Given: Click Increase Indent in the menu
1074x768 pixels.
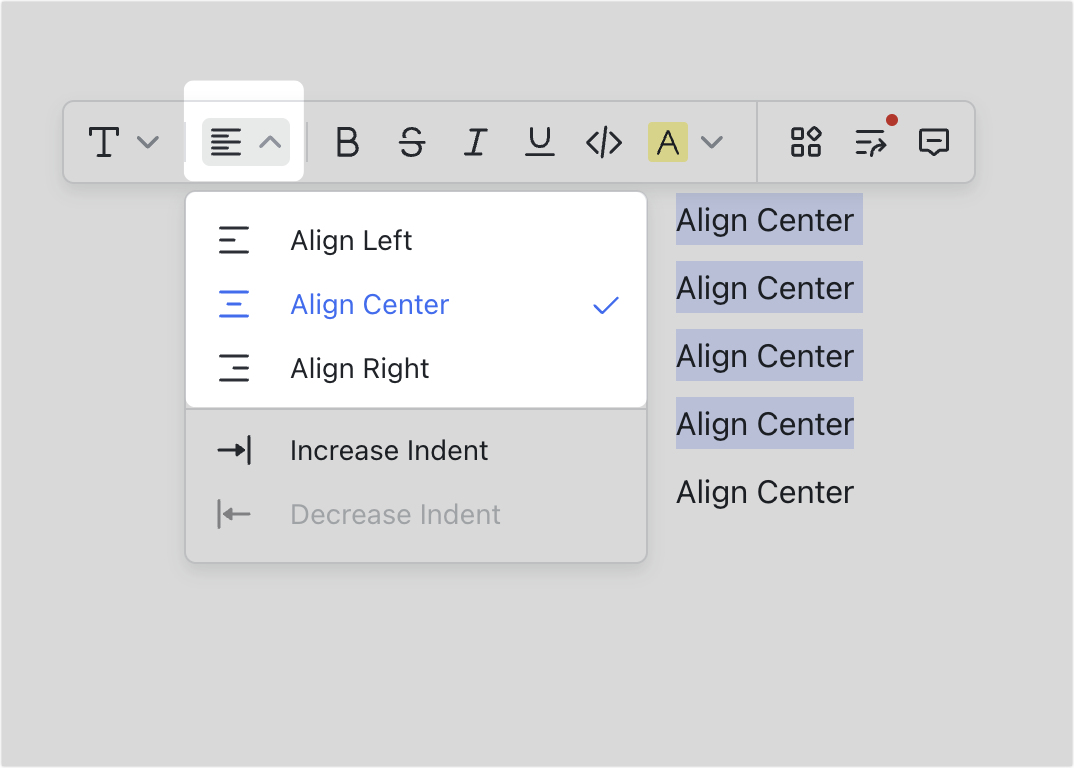Looking at the screenshot, I should (388, 450).
